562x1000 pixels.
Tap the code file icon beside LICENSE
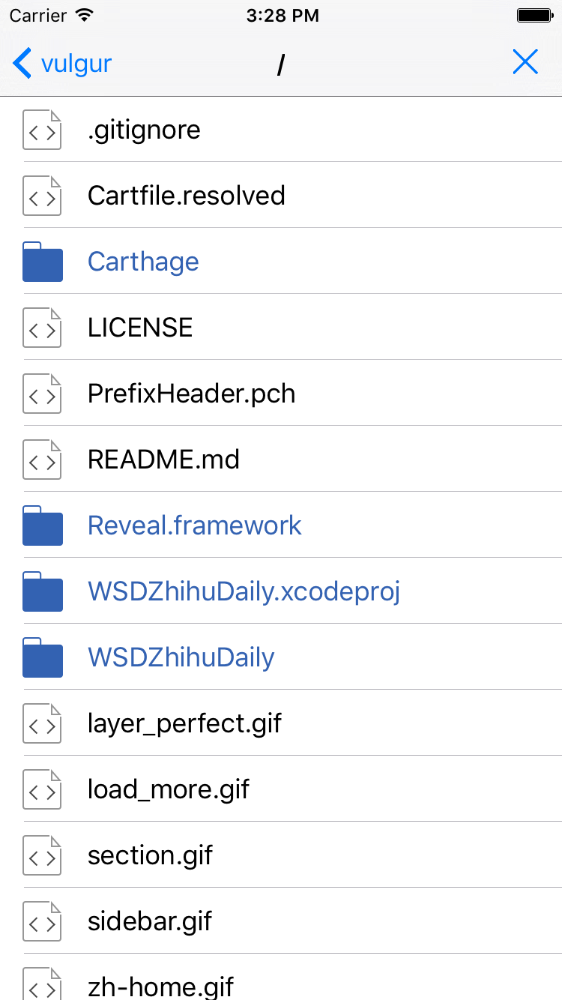[x=42, y=328]
